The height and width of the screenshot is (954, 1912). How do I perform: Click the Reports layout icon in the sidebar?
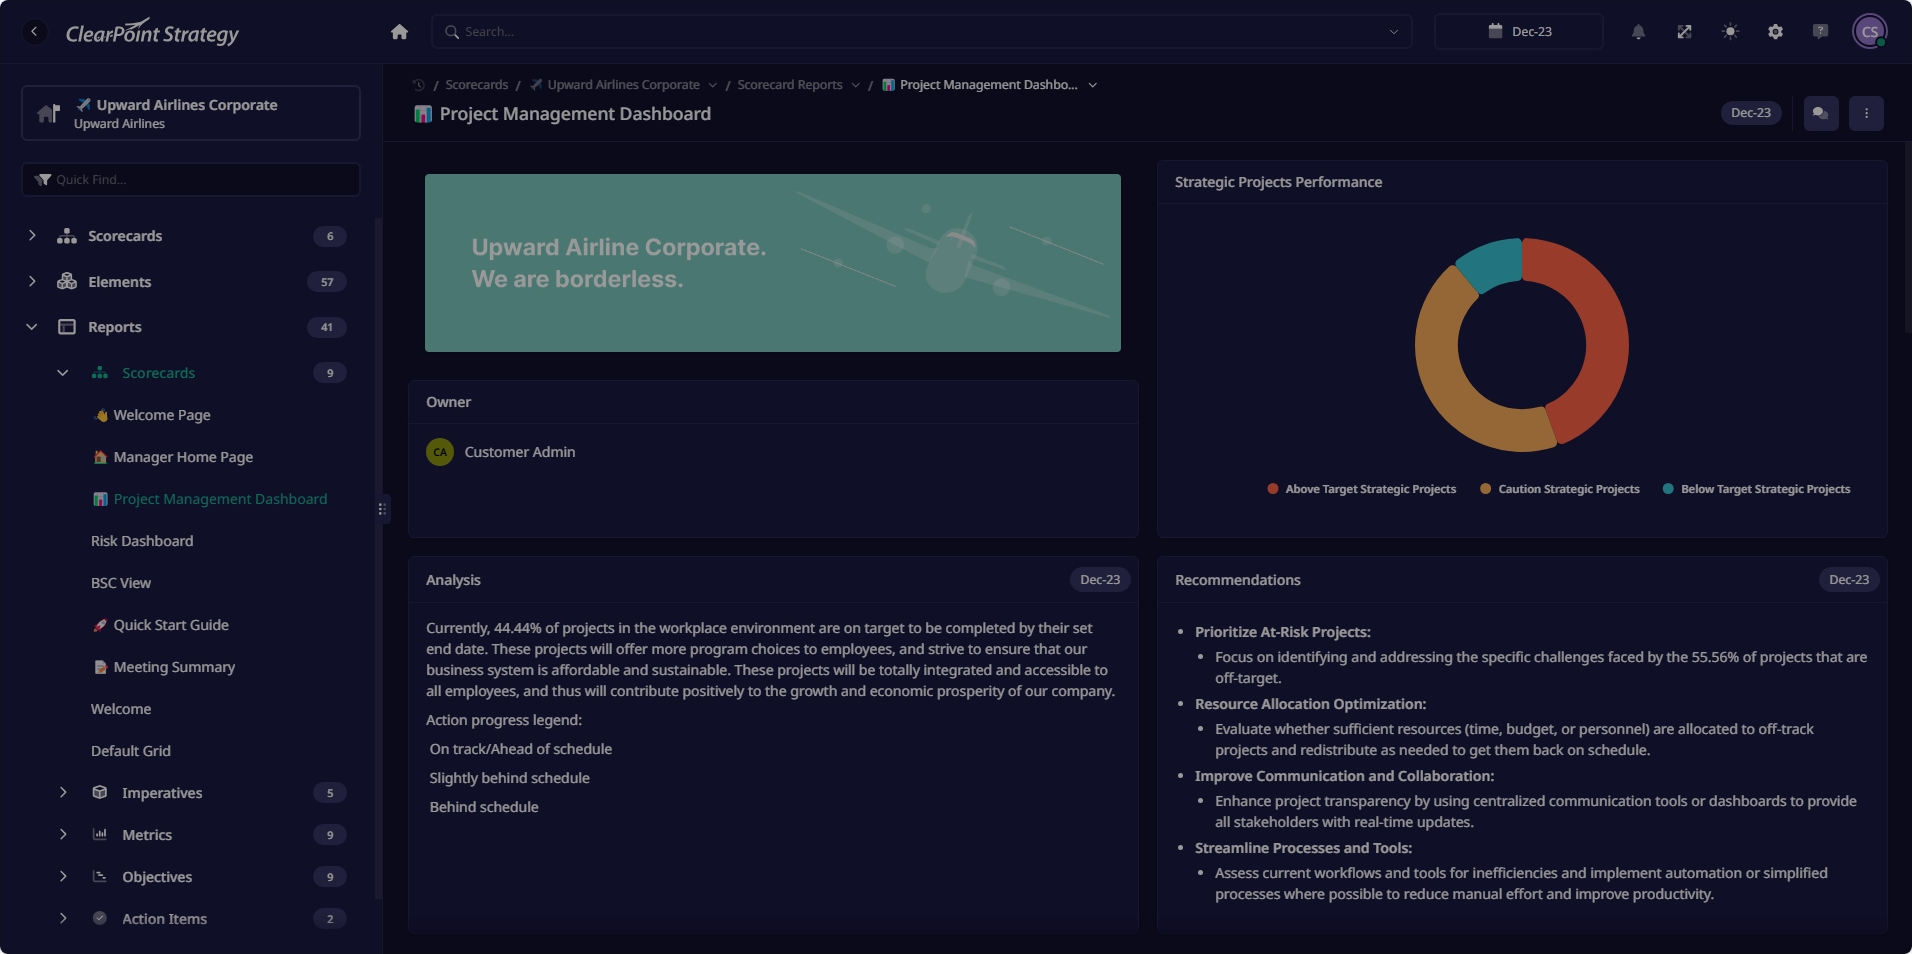click(x=67, y=327)
